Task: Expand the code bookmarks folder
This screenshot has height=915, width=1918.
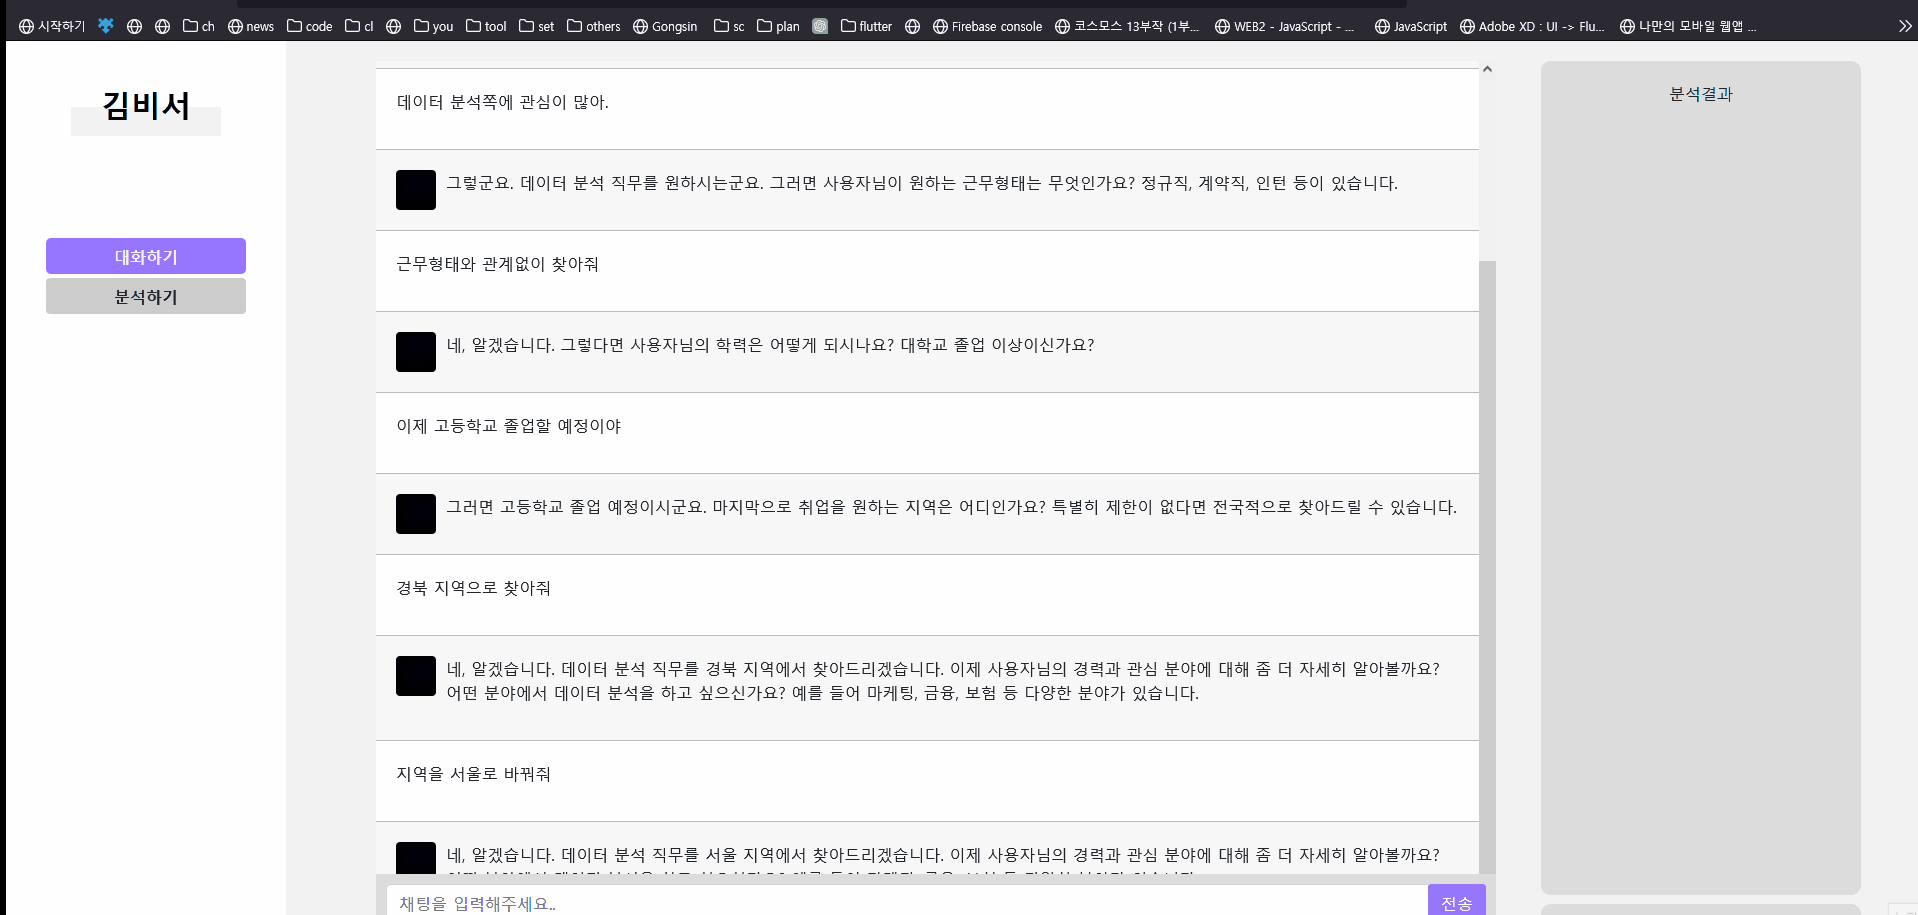Action: 310,26
